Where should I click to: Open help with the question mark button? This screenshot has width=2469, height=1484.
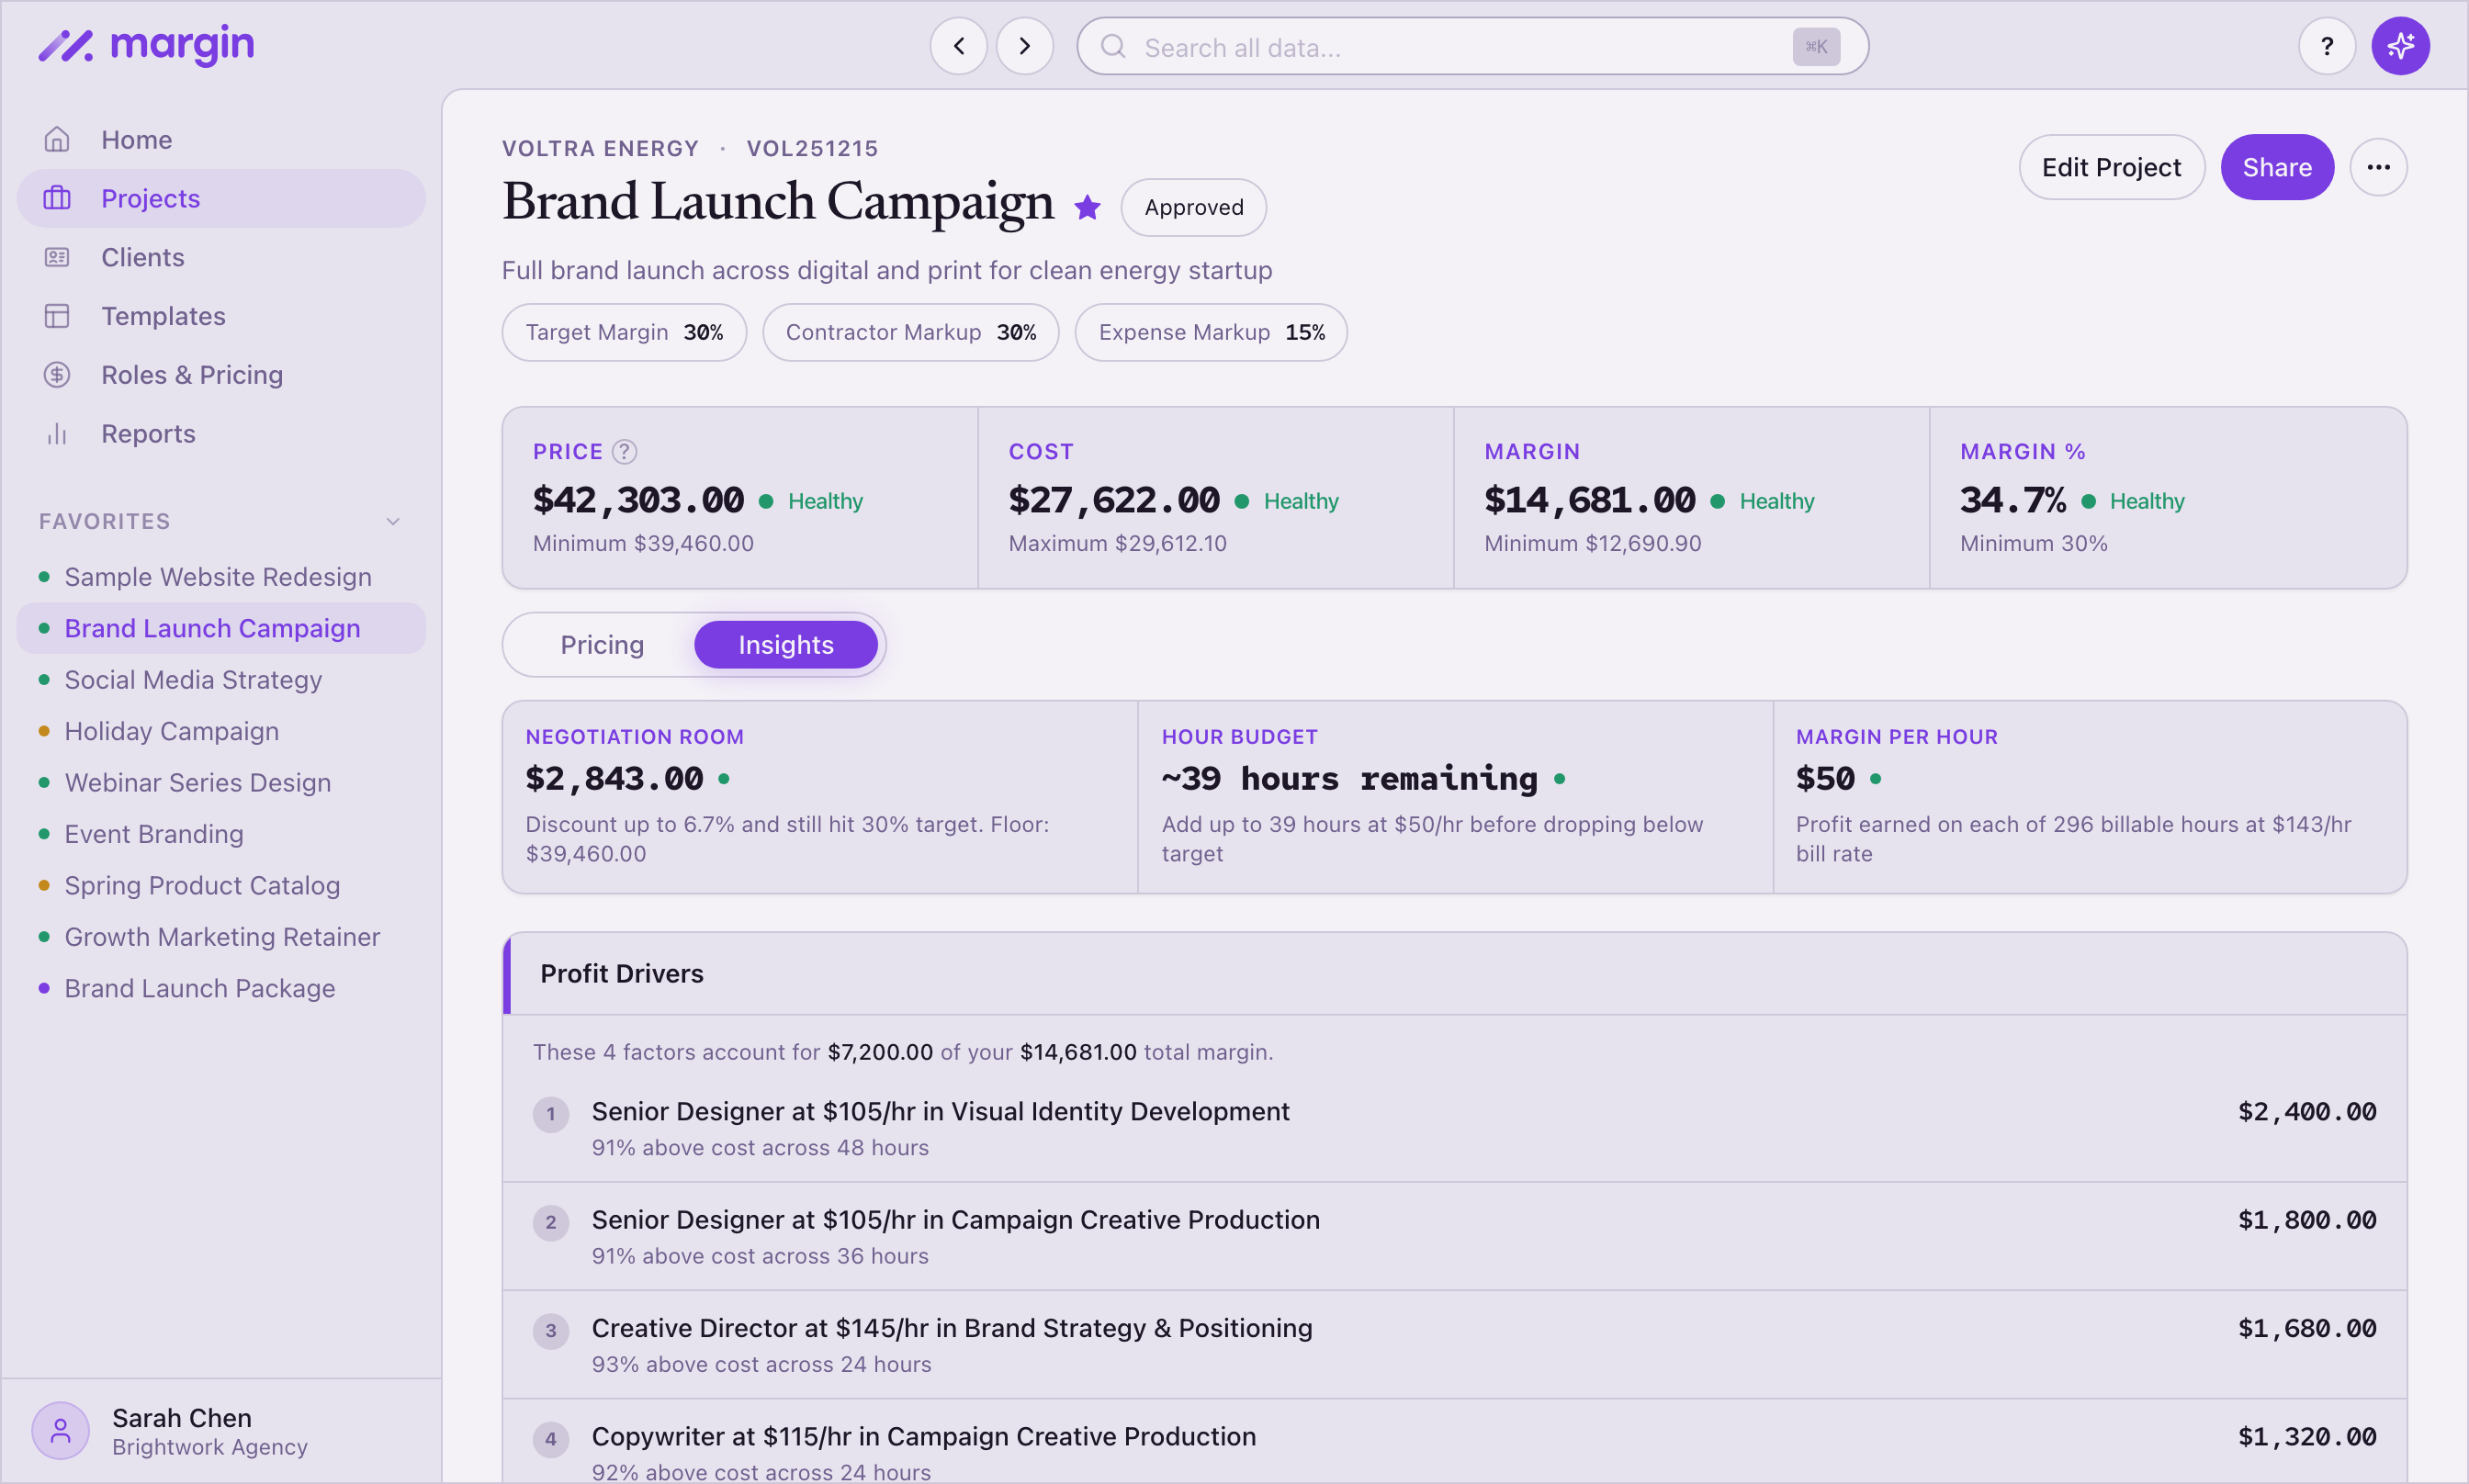point(2326,46)
